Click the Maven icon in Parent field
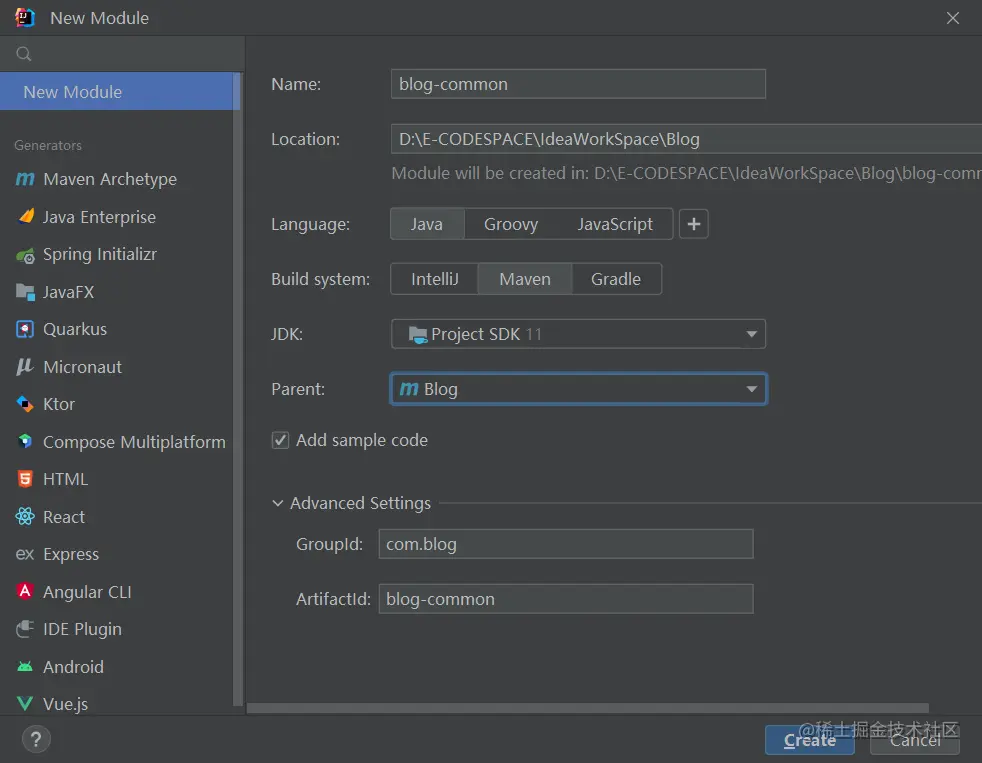The width and height of the screenshot is (982, 763). coord(409,389)
